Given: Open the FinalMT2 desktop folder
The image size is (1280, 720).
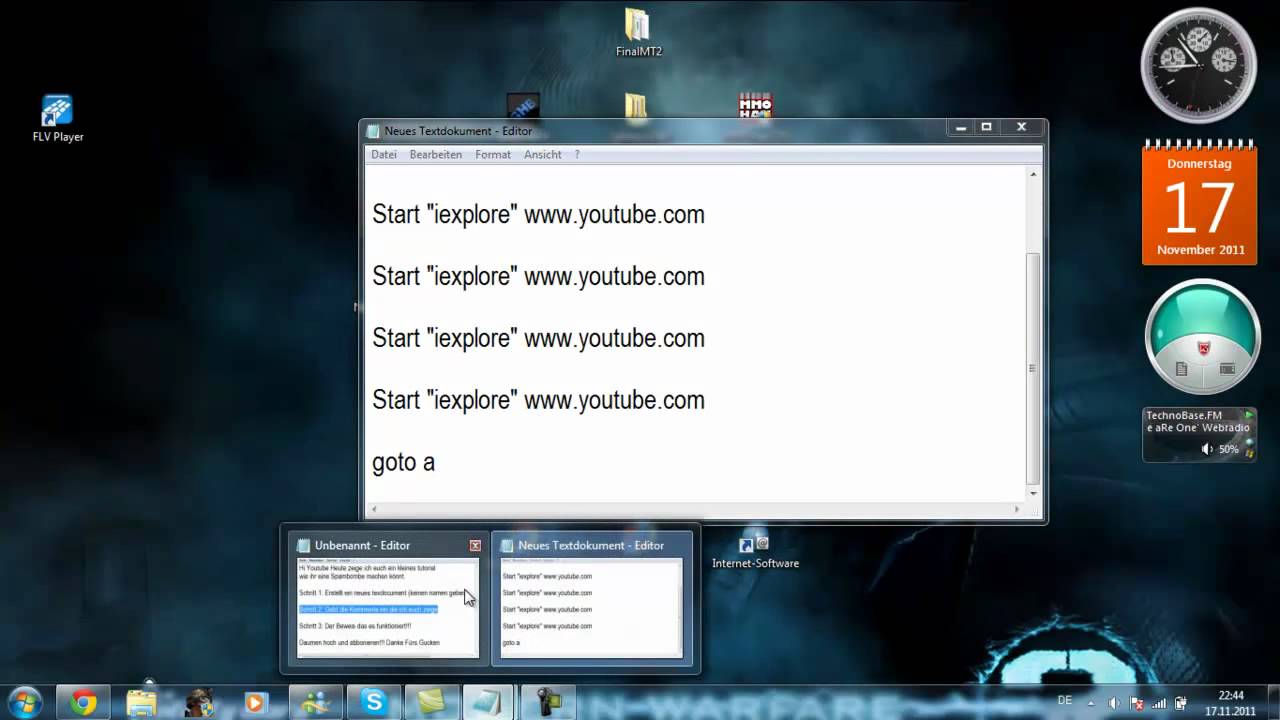Looking at the screenshot, I should tap(638, 33).
